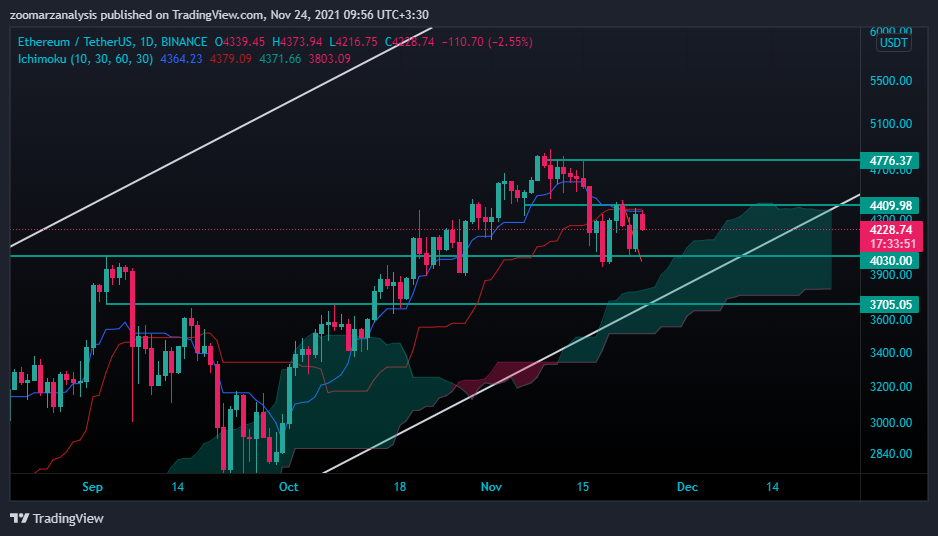This screenshot has height=536, width=938.
Task: Click the close price C4228.74 value
Action: tap(409, 42)
